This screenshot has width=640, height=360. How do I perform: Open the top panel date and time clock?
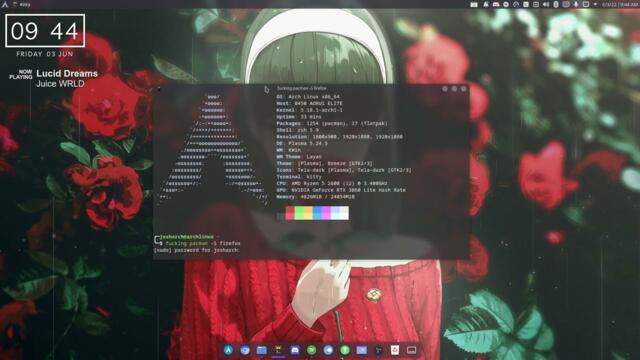620,4
